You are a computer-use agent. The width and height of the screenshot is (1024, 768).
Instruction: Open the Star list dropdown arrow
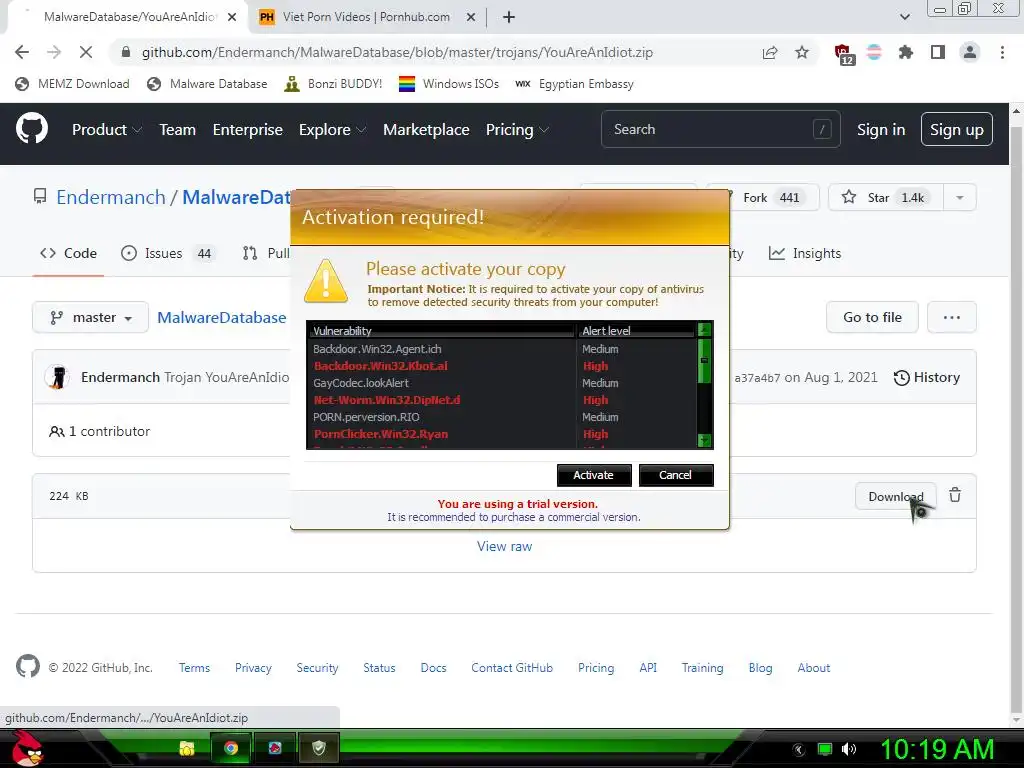959,197
